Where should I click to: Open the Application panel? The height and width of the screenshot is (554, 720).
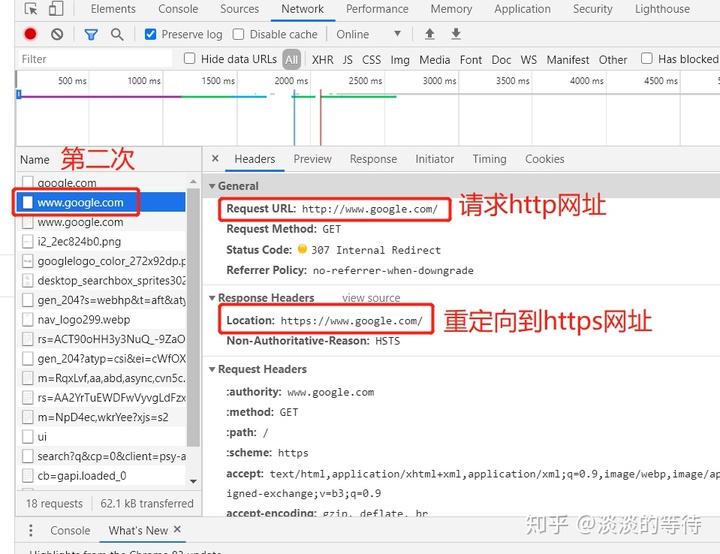coord(522,9)
